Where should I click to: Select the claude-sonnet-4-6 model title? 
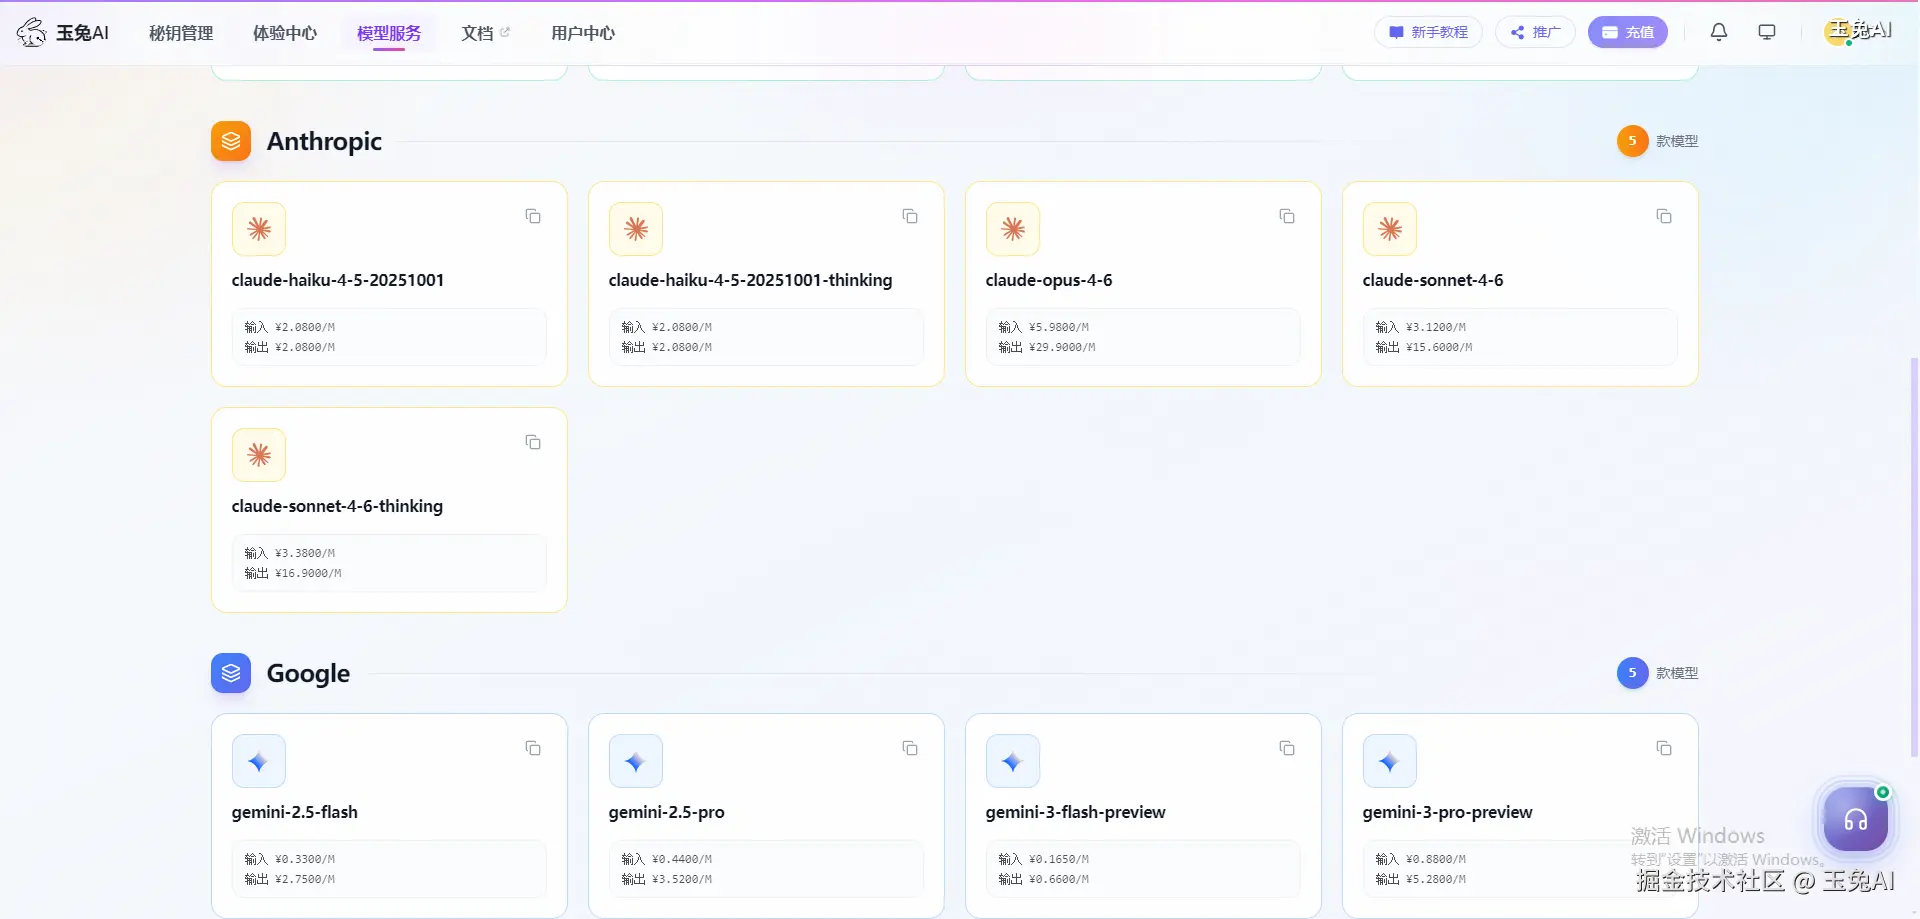pos(1433,280)
